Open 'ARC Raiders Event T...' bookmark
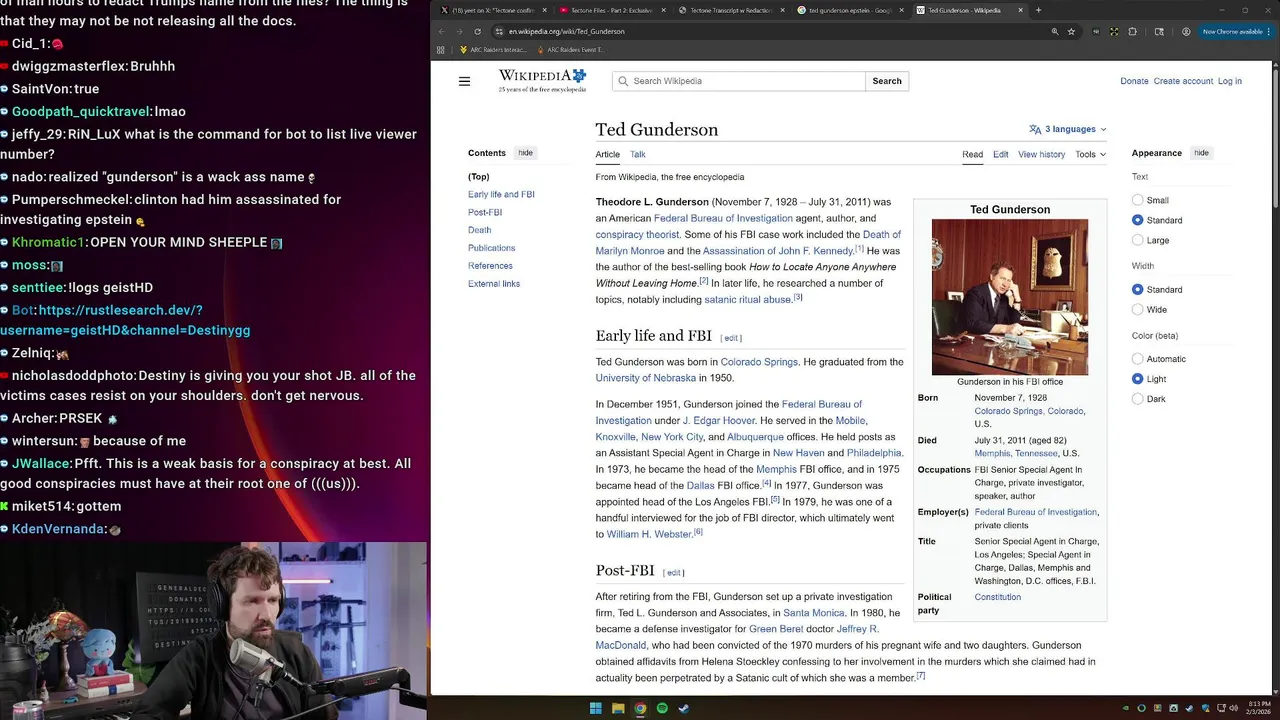This screenshot has height=720, width=1280. (570, 49)
